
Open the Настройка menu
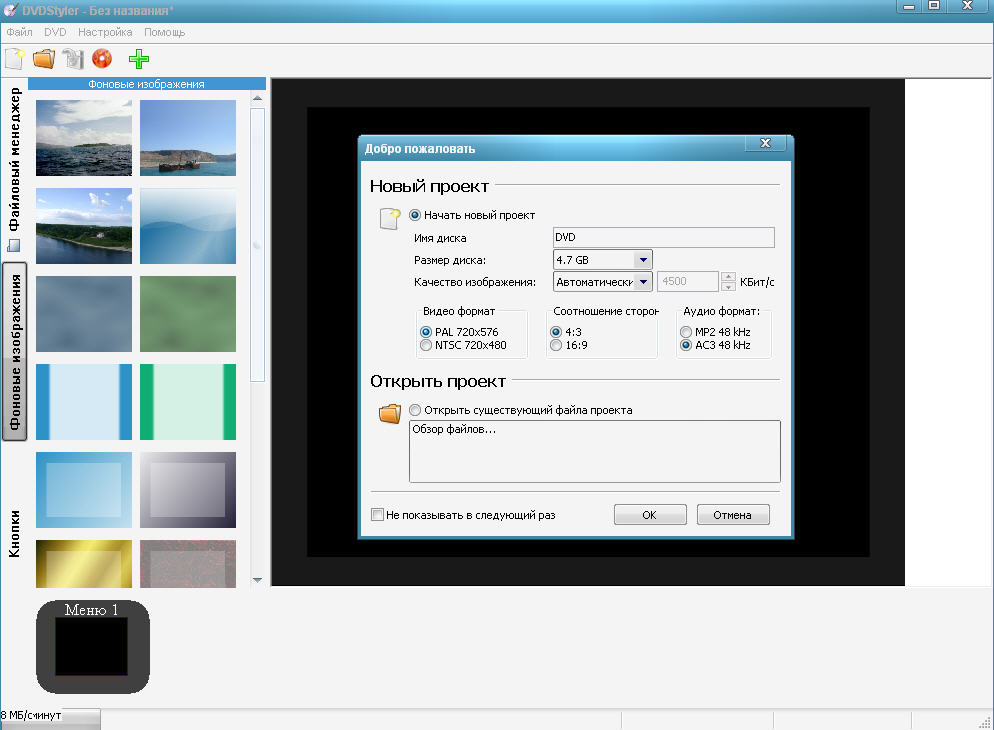(105, 32)
